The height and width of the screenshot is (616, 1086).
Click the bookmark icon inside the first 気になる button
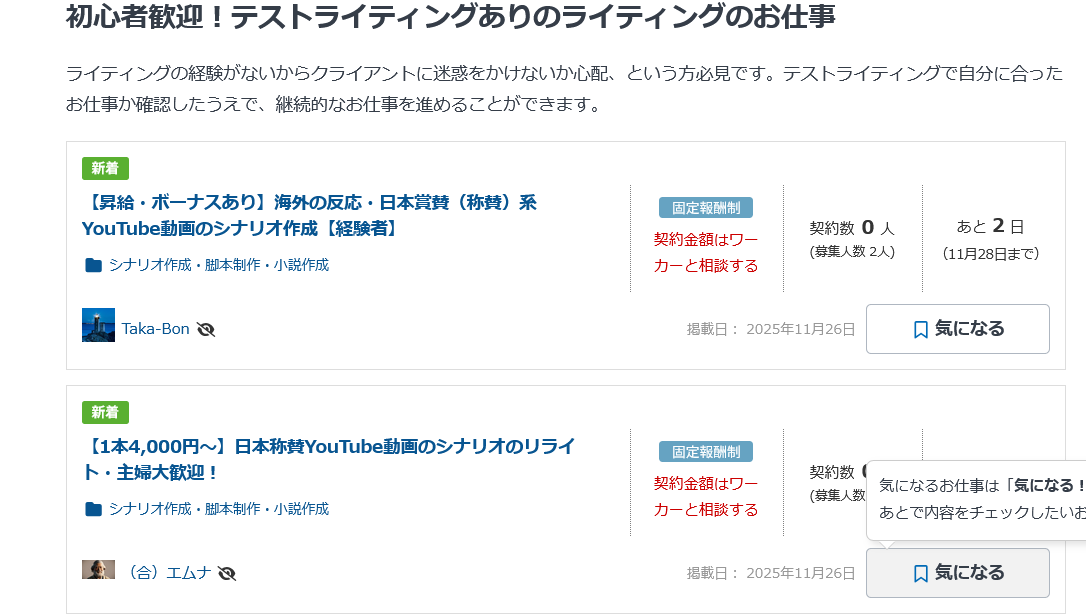[921, 330]
